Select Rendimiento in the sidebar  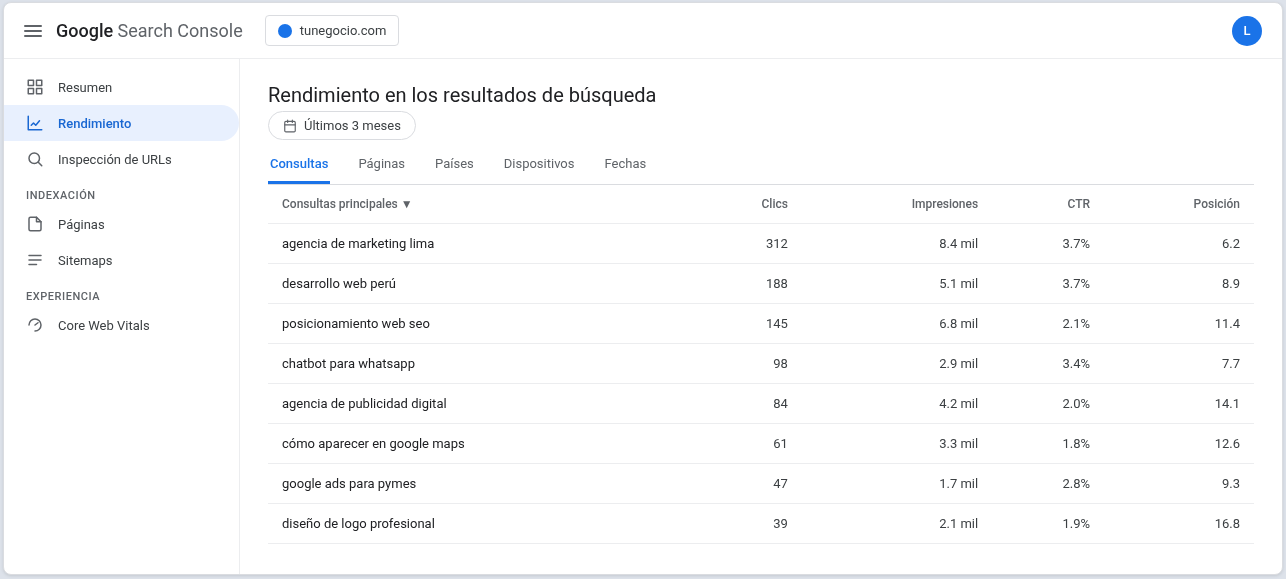(120, 124)
